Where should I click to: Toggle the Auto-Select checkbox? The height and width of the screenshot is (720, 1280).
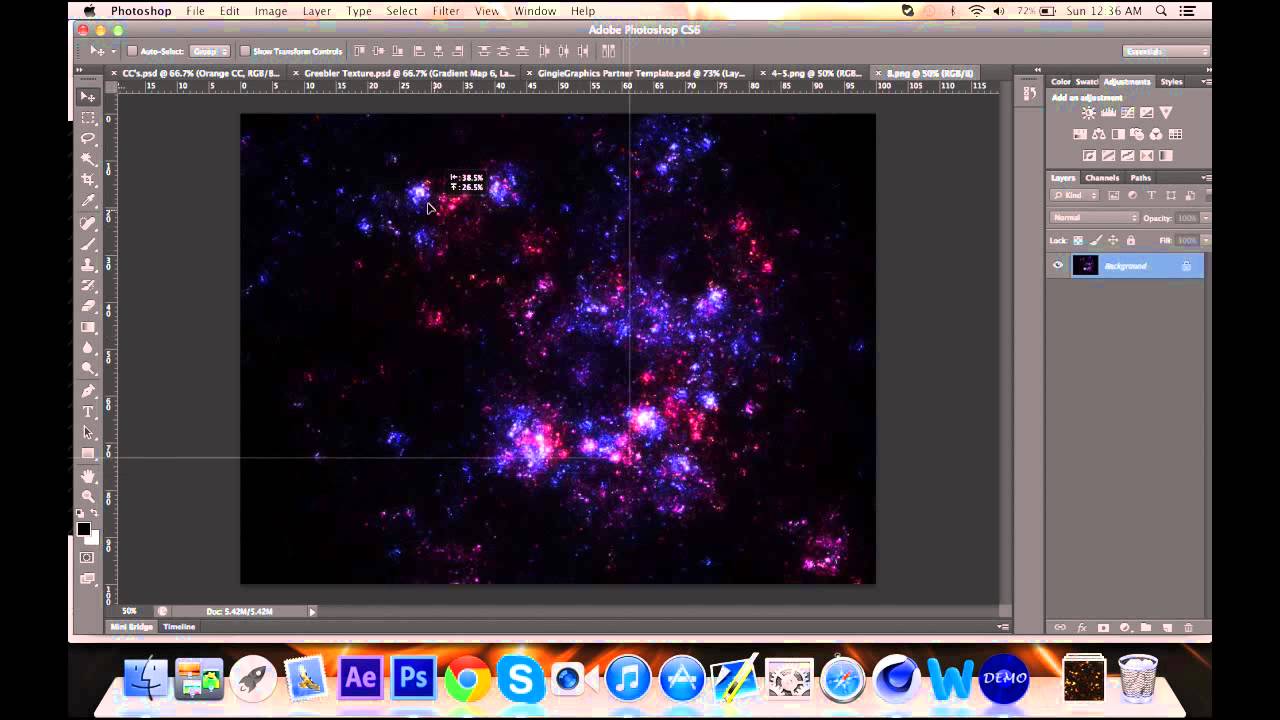pyautogui.click(x=132, y=51)
